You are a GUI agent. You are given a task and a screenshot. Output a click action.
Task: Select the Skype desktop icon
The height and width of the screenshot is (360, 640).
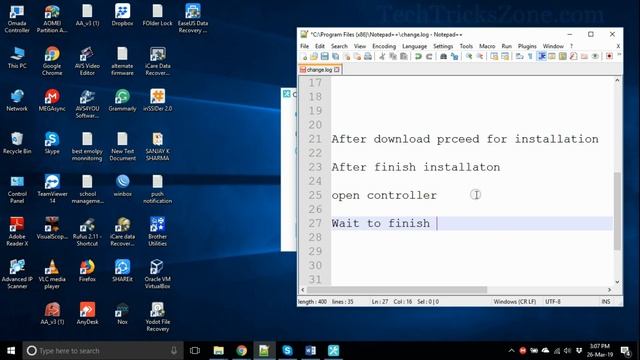click(52, 143)
